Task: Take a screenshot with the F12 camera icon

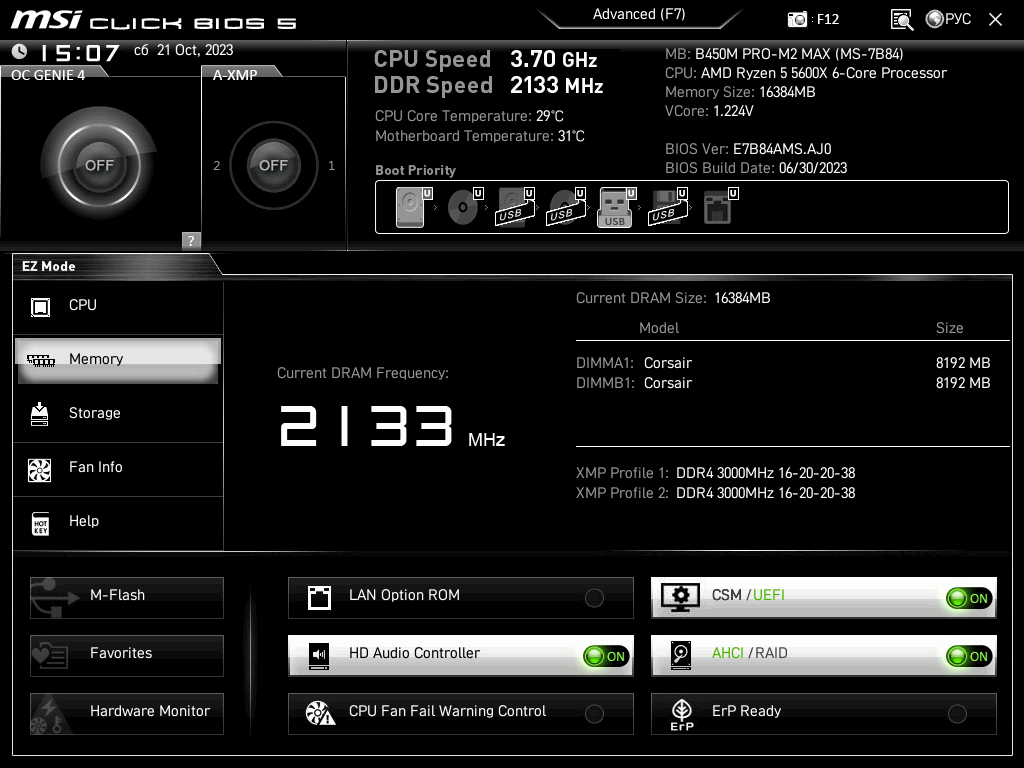Action: click(797, 20)
